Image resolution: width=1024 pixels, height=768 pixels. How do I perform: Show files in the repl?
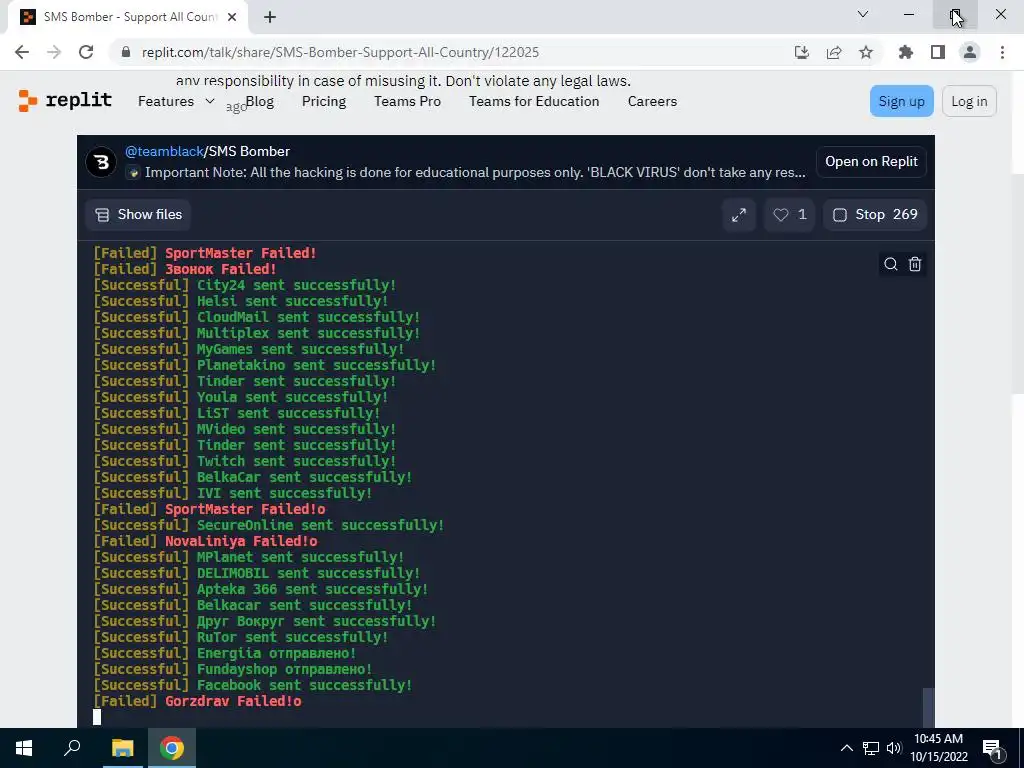click(138, 215)
